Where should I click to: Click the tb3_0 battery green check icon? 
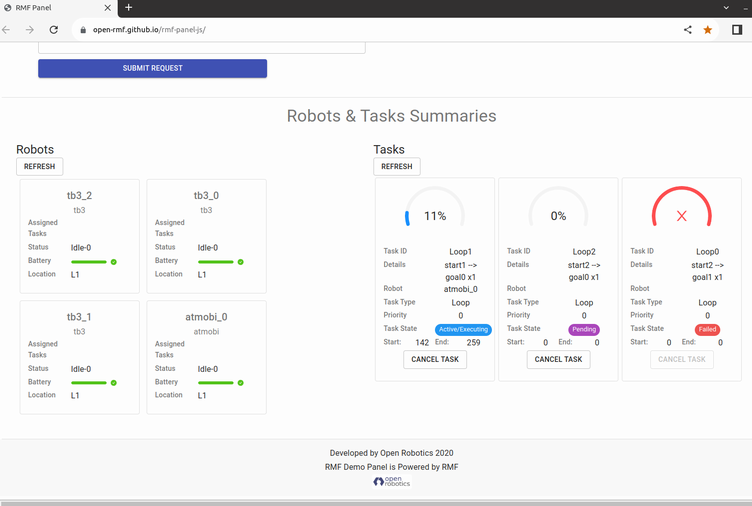pyautogui.click(x=241, y=262)
